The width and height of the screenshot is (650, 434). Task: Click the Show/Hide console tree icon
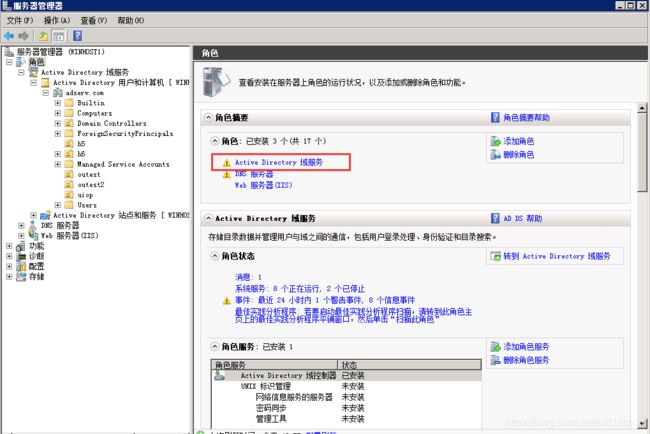pyautogui.click(x=59, y=36)
